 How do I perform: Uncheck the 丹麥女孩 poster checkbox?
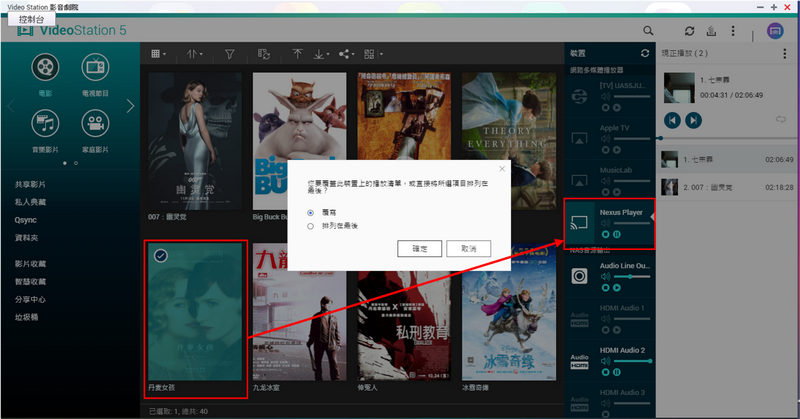[x=161, y=255]
